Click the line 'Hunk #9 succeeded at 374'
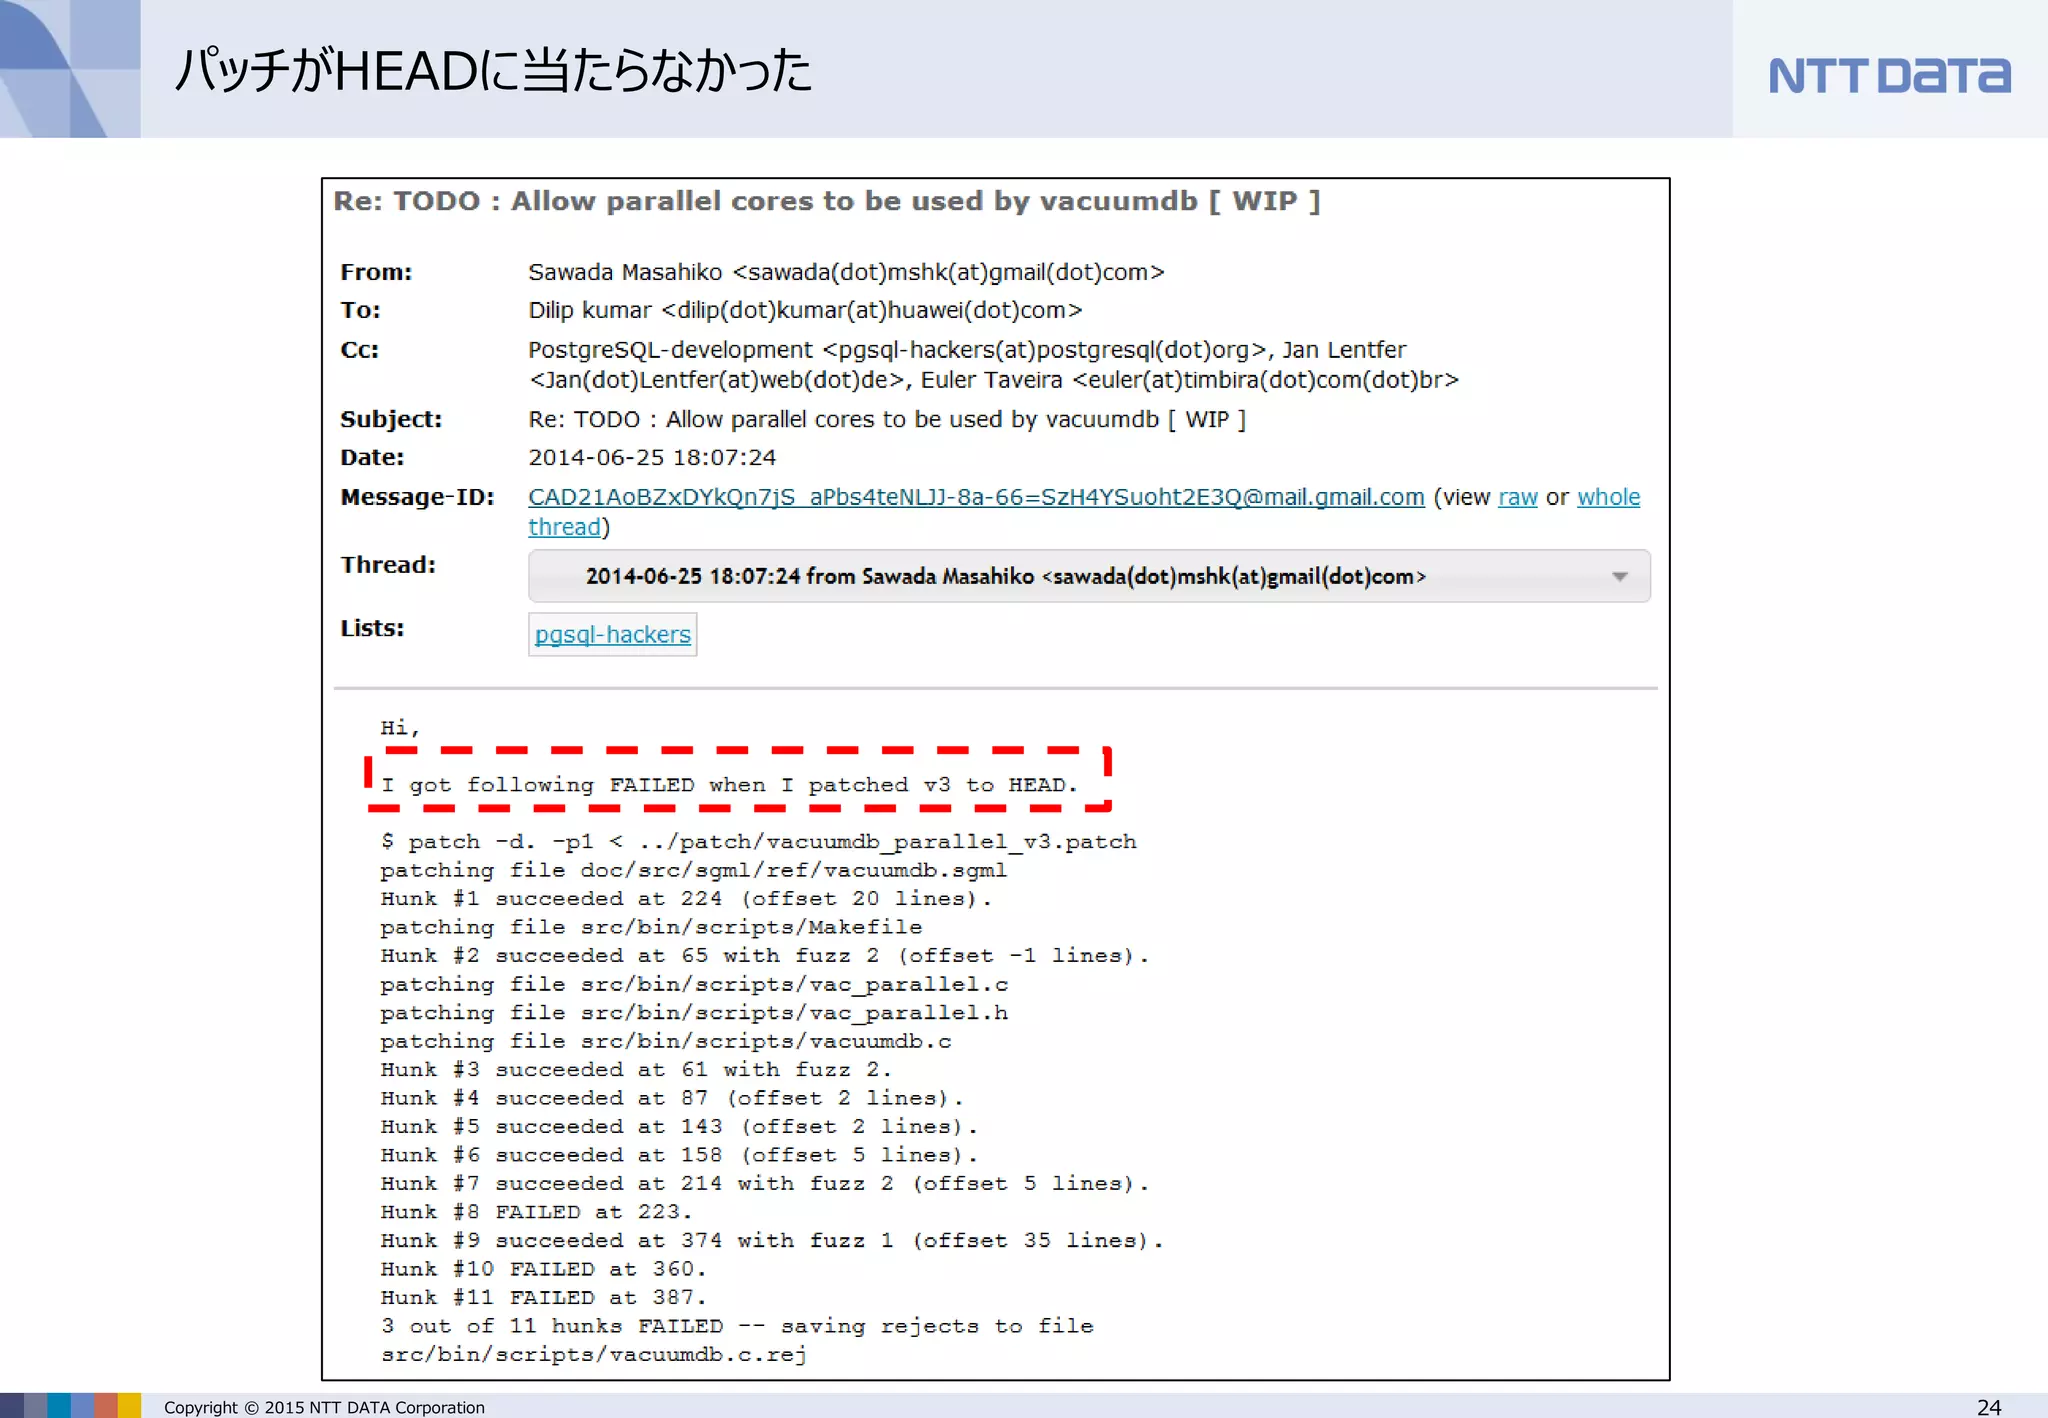2048x1418 pixels. (x=772, y=1241)
